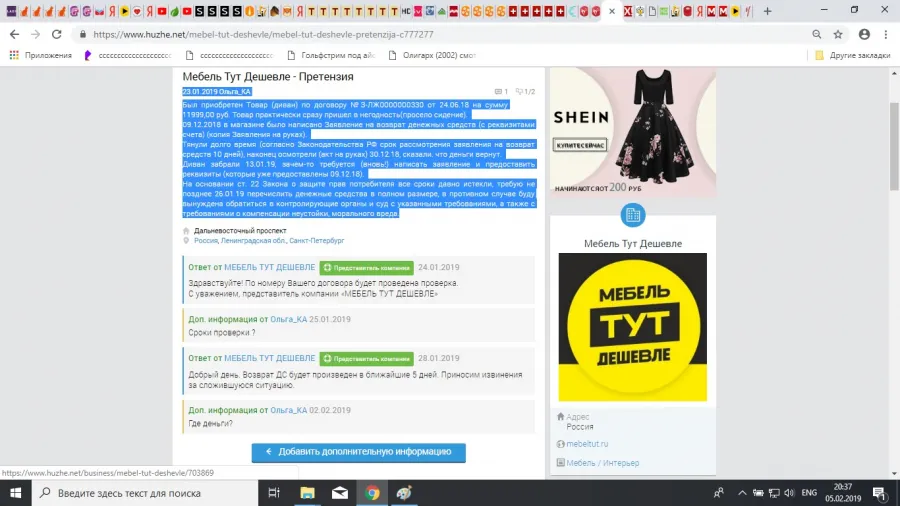Switch the ENG input language
The width and height of the screenshot is (900, 506).
point(809,493)
